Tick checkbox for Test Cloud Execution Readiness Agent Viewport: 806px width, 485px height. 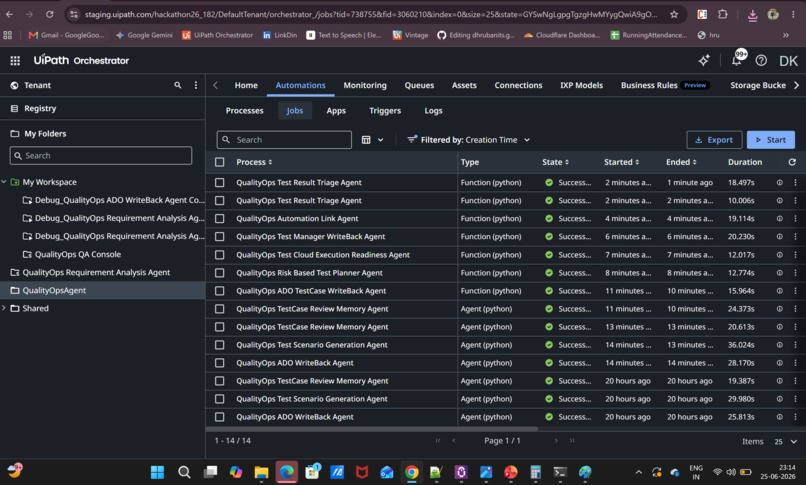tap(219, 255)
